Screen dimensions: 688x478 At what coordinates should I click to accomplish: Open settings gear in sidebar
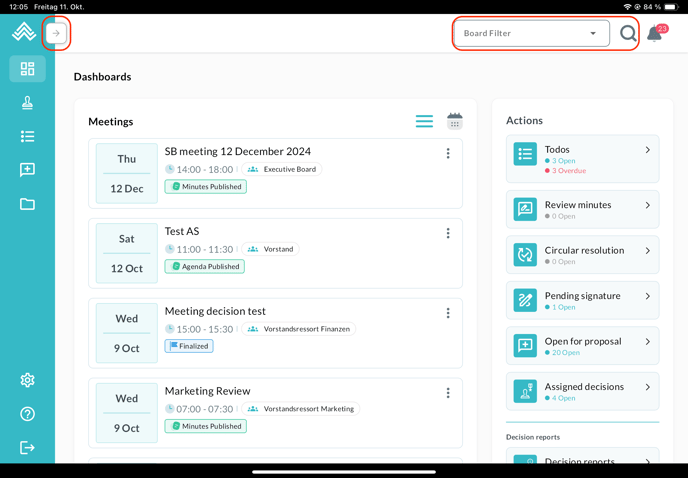pyautogui.click(x=27, y=380)
